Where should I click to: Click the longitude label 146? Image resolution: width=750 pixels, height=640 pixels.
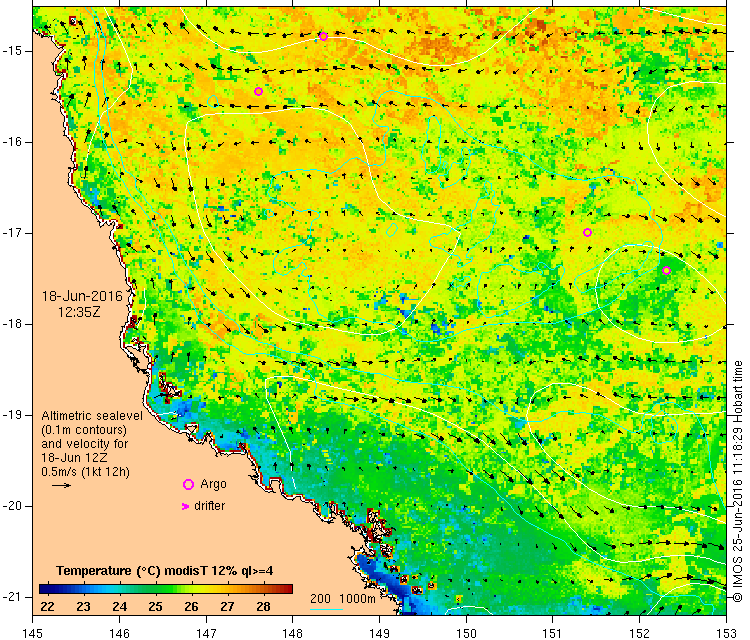119,634
